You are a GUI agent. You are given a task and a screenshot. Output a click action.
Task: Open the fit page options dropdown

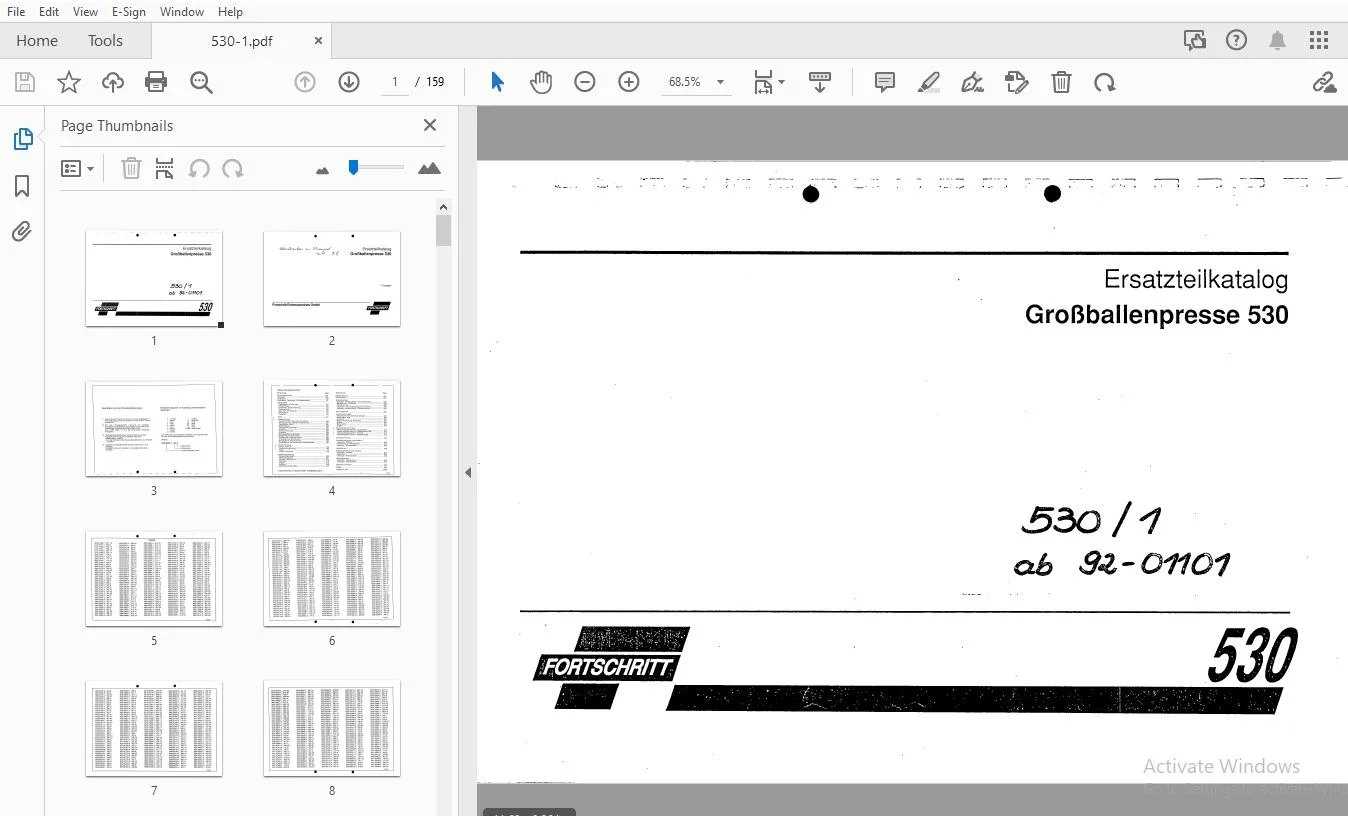[x=768, y=83]
